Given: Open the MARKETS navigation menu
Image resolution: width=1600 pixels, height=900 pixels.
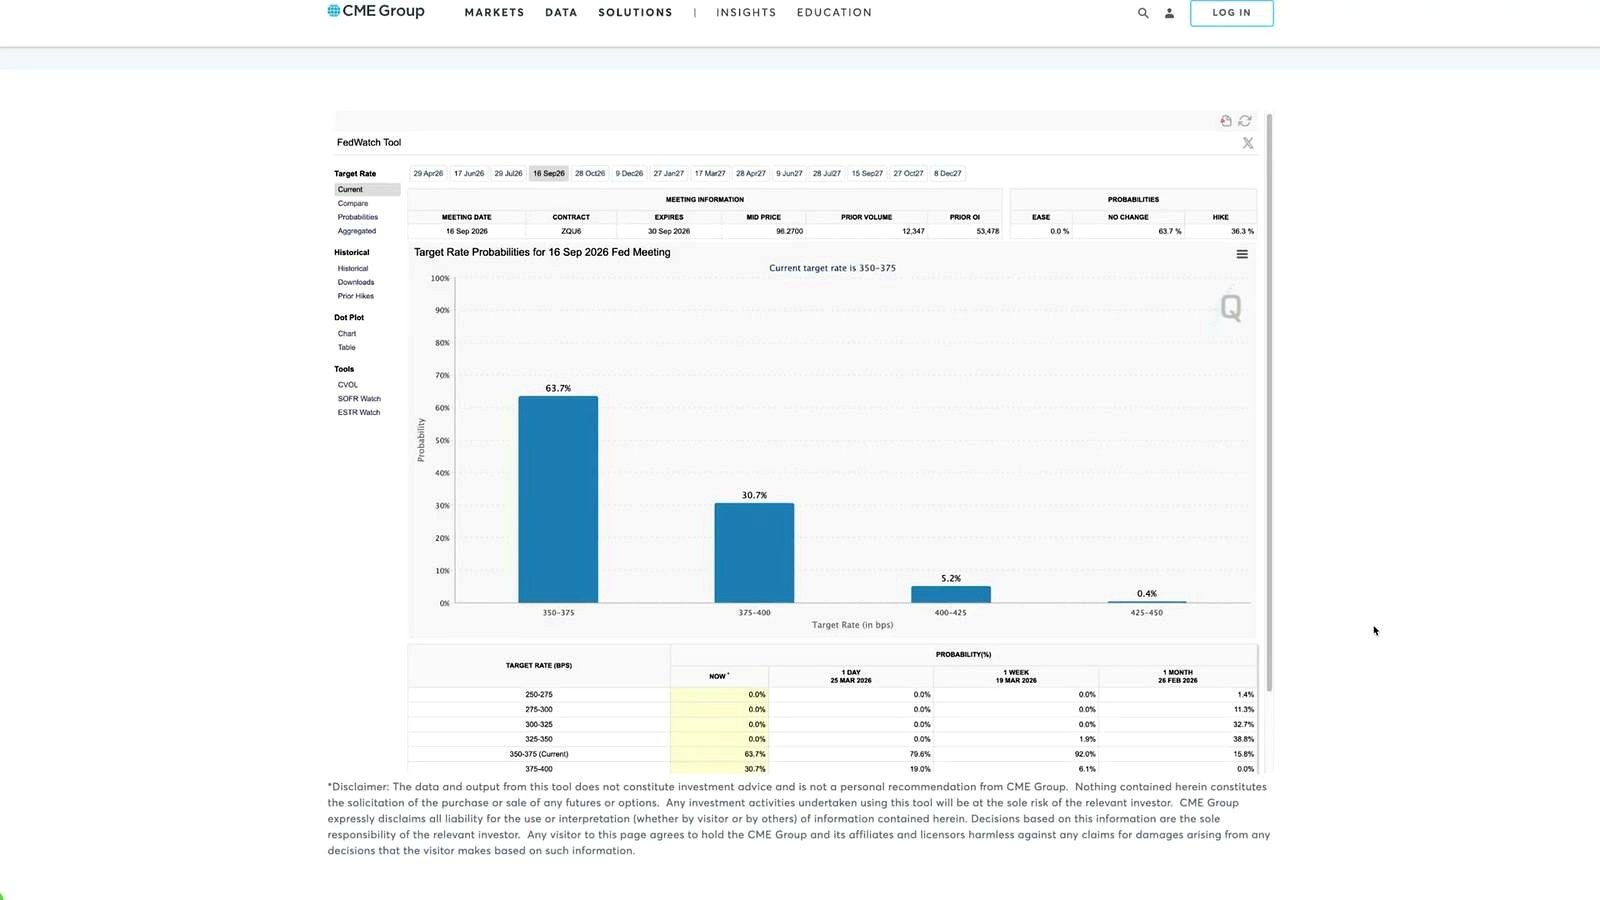Looking at the screenshot, I should point(494,13).
